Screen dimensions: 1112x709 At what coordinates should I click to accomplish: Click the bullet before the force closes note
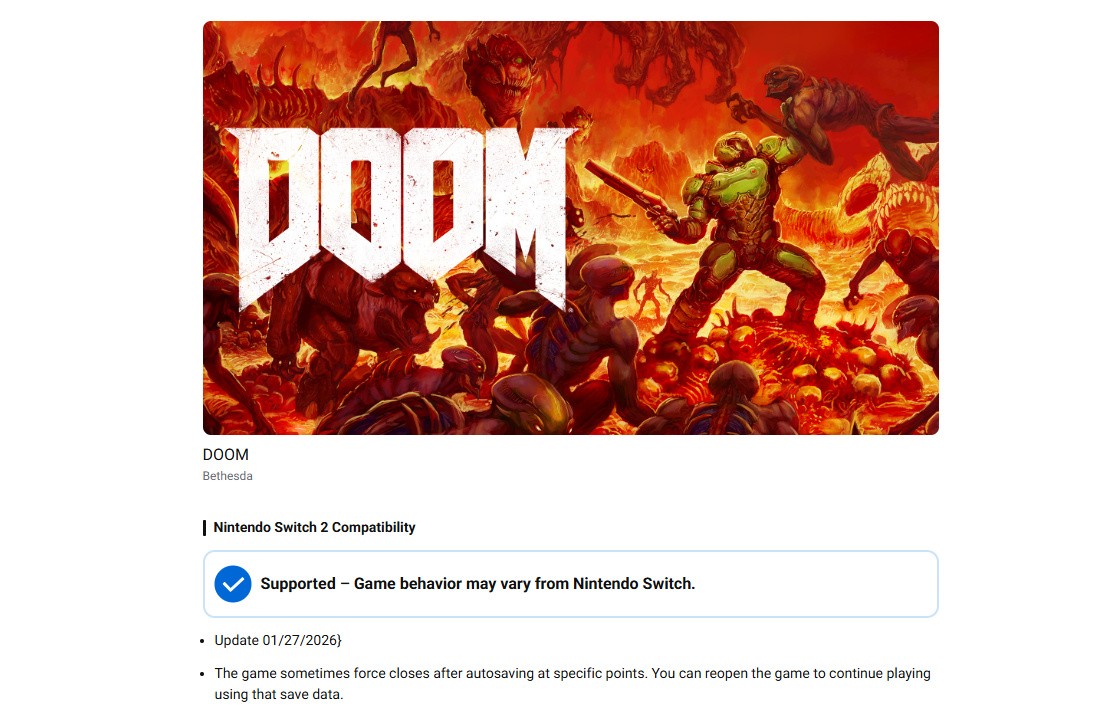point(204,674)
